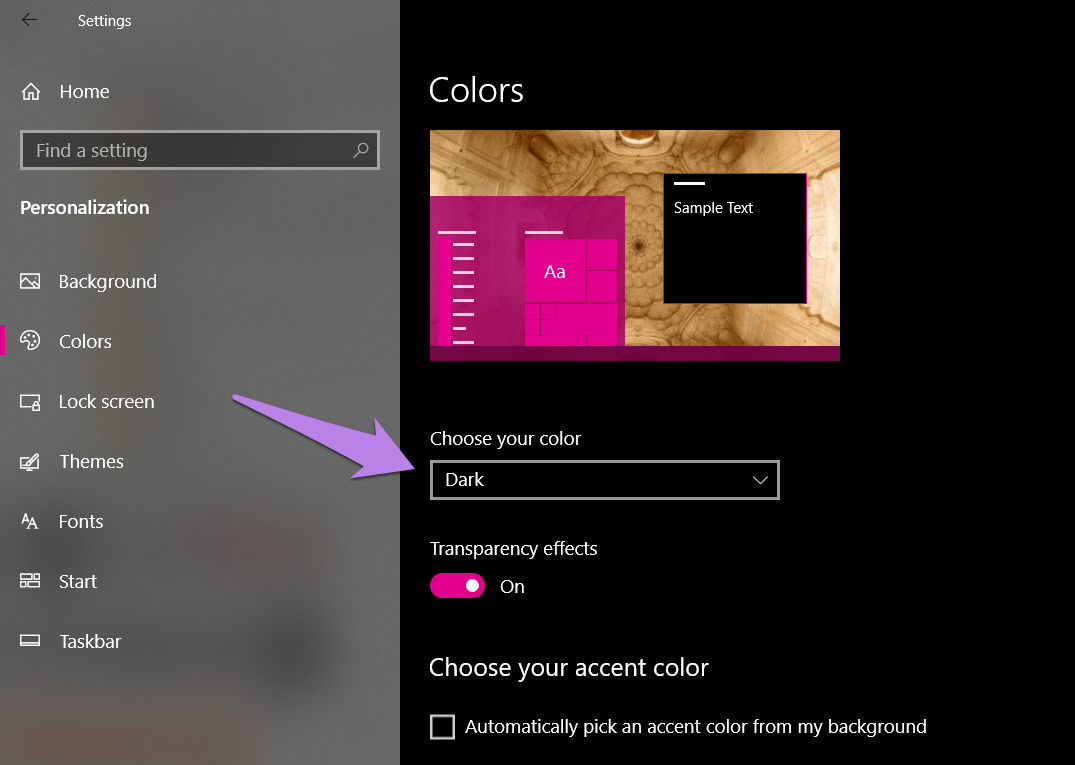Click the Fonts icon in sidebar

pyautogui.click(x=30, y=522)
